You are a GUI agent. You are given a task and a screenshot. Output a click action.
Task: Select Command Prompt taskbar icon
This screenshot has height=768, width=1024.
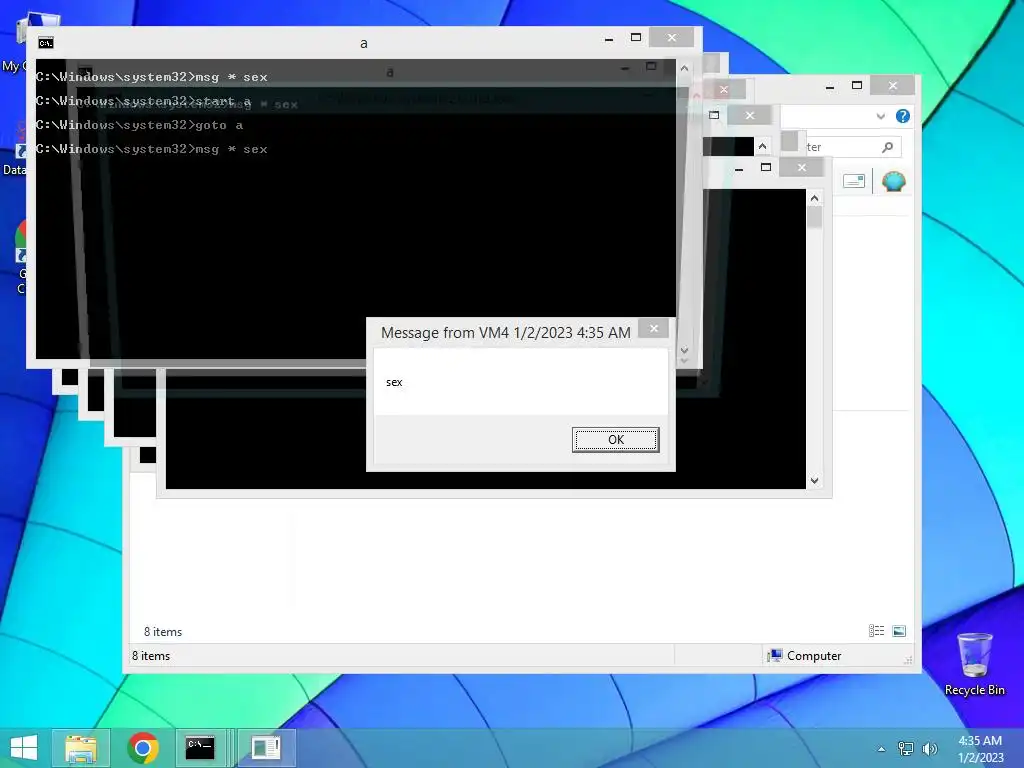[200, 748]
